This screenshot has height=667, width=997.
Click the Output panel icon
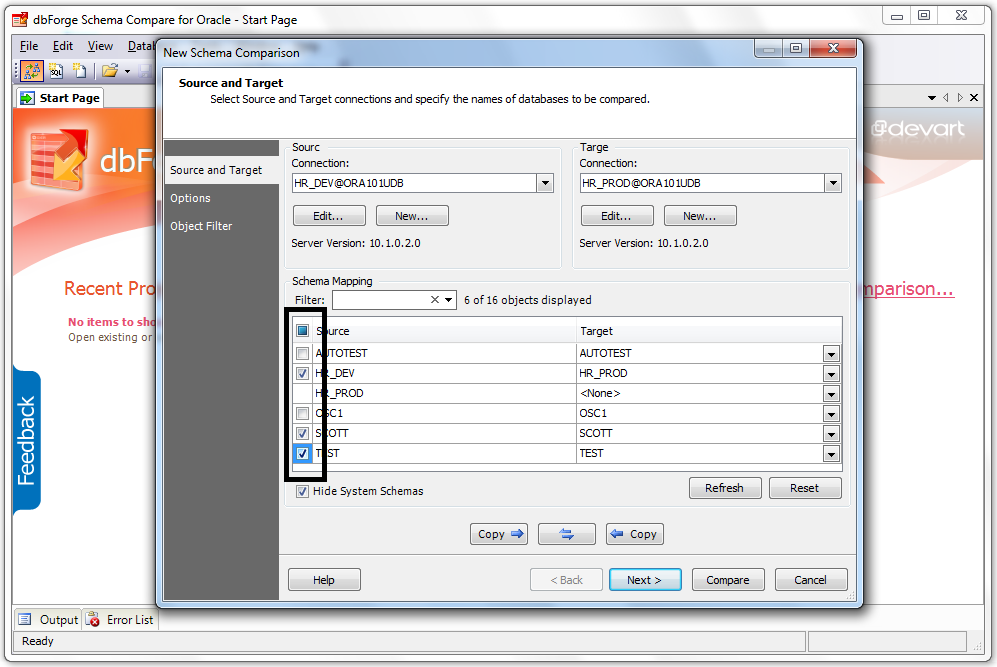[25, 619]
